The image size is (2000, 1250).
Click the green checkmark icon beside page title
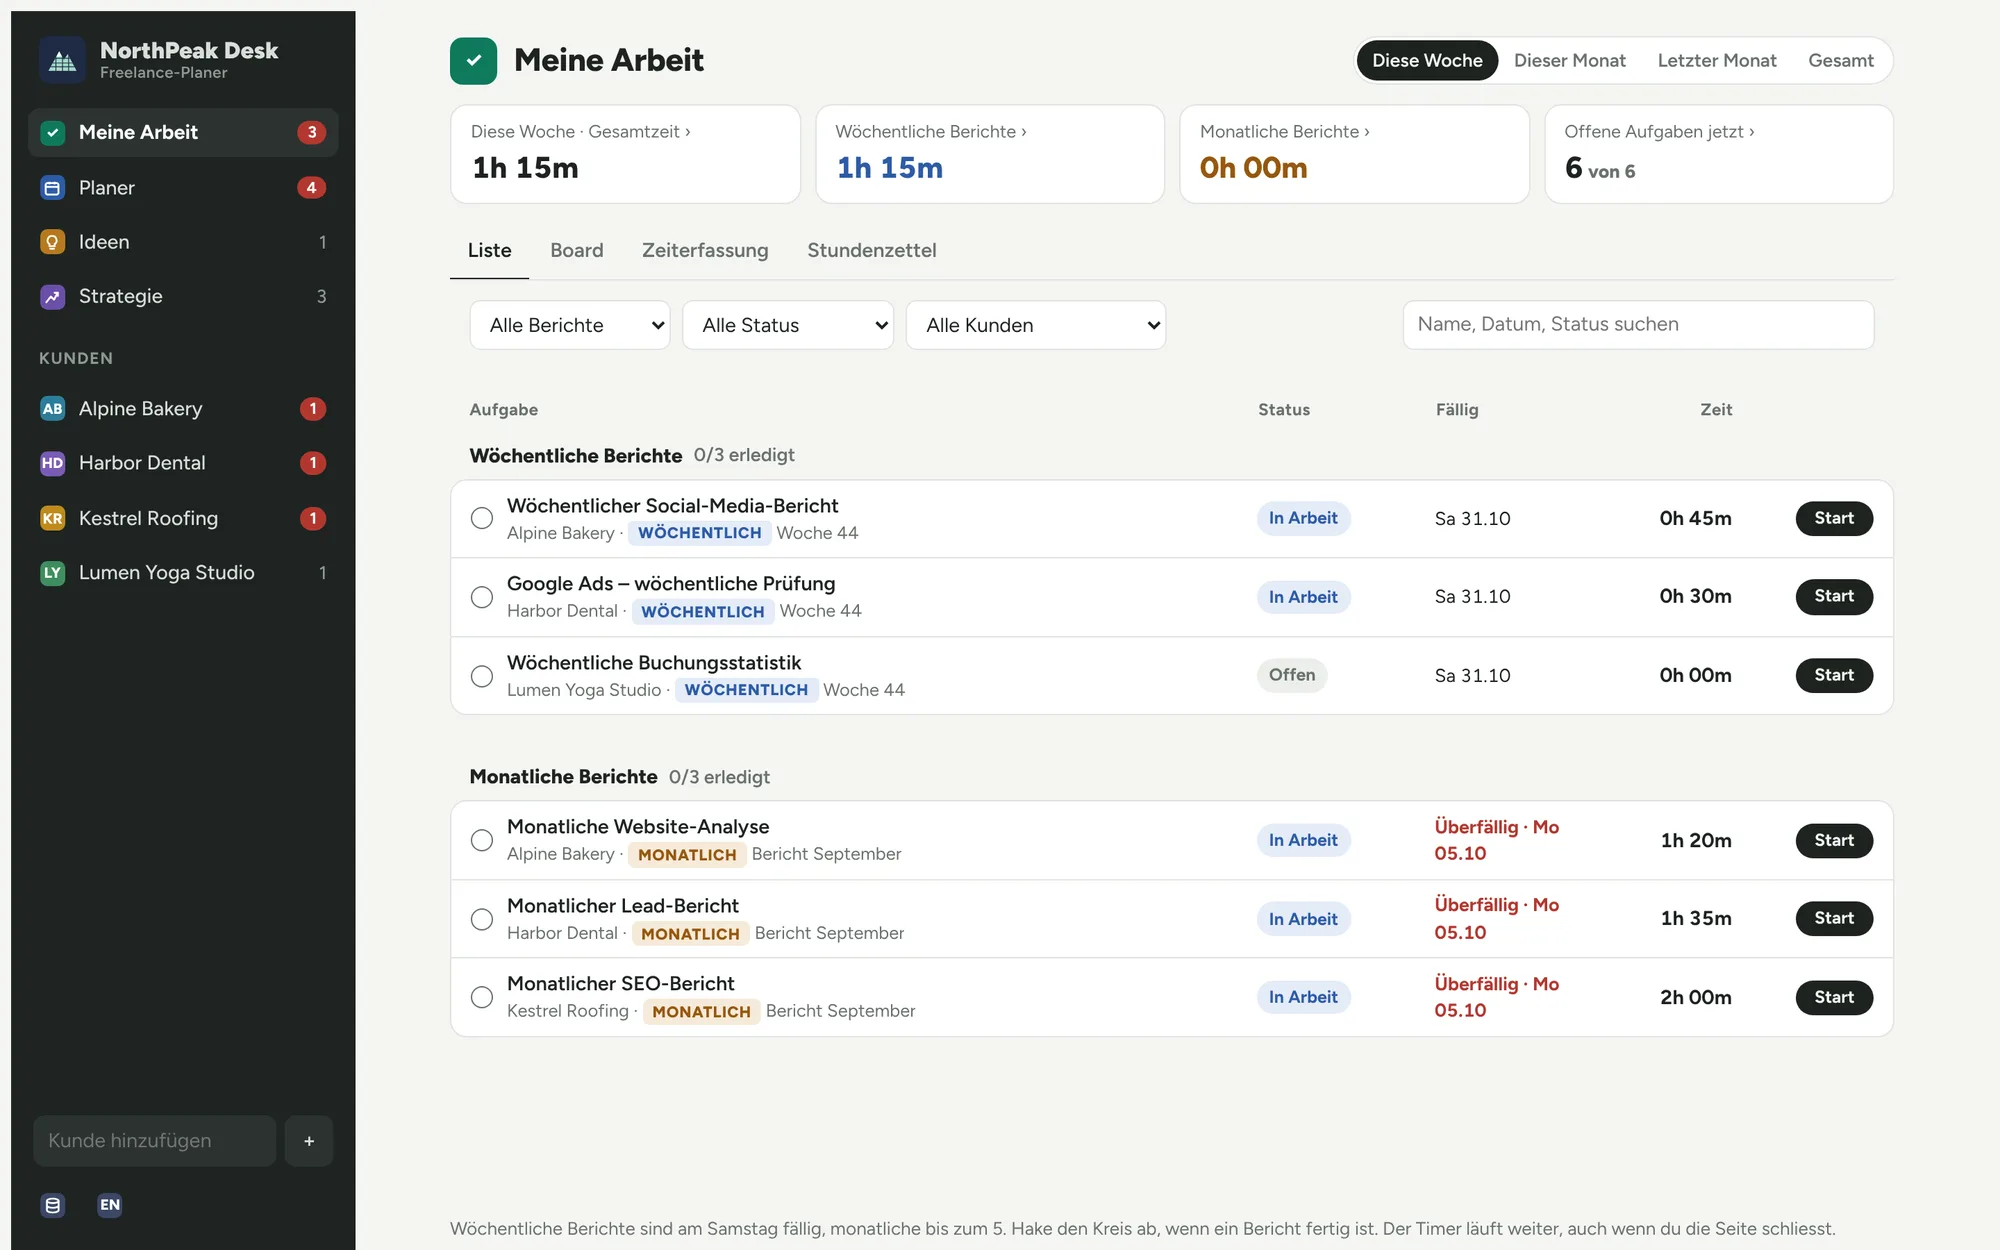[474, 61]
